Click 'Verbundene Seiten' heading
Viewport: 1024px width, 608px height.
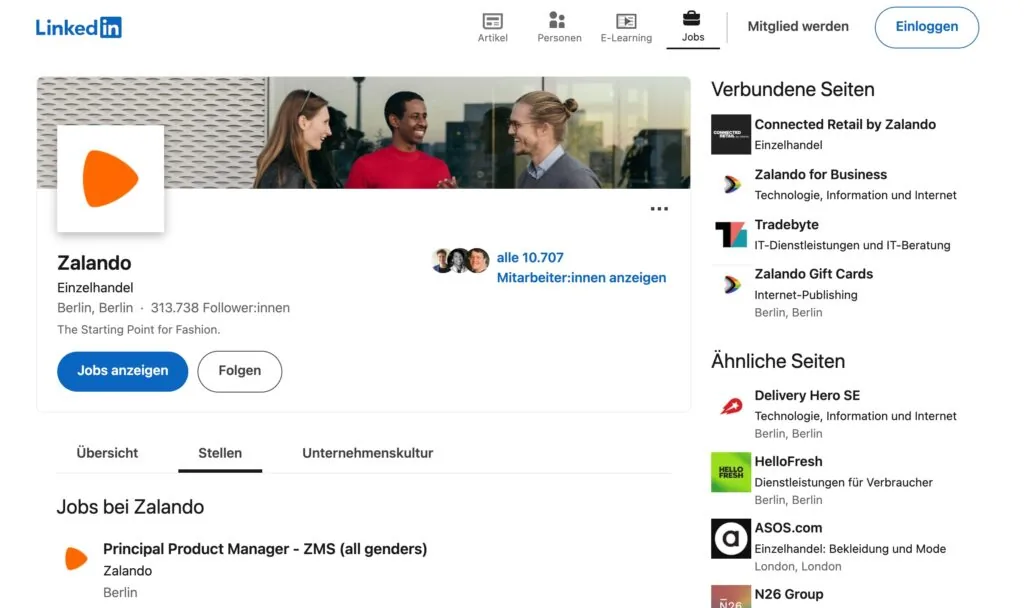792,89
